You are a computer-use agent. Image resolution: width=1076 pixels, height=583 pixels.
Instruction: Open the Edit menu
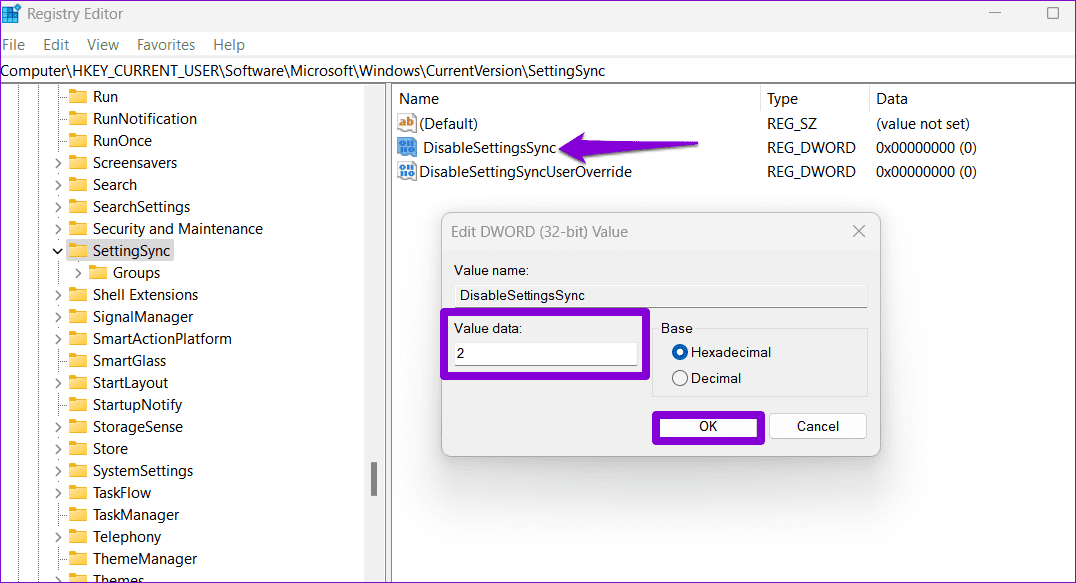56,45
